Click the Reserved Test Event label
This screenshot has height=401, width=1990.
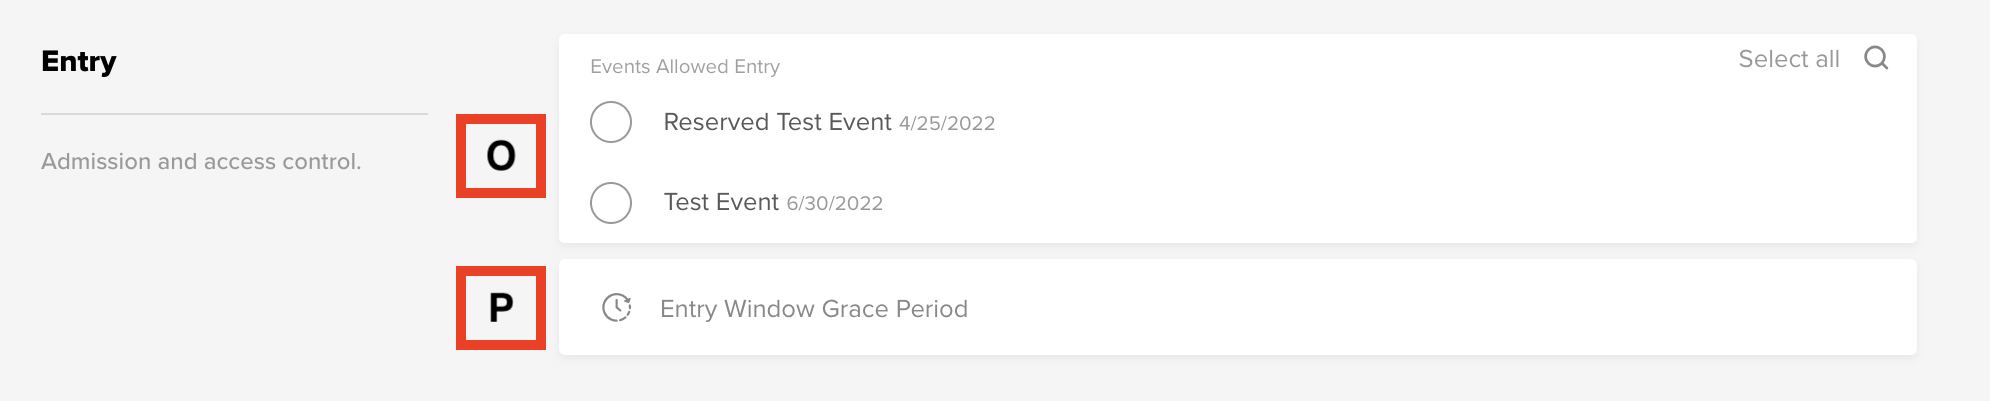tap(777, 122)
